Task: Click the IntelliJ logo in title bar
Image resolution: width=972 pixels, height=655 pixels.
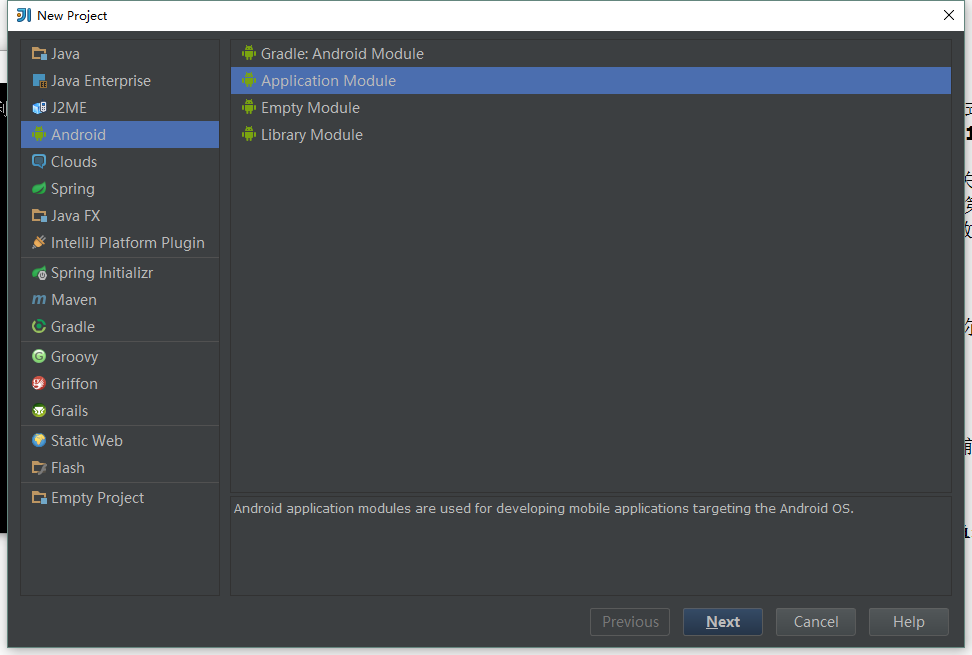Action: (24, 15)
